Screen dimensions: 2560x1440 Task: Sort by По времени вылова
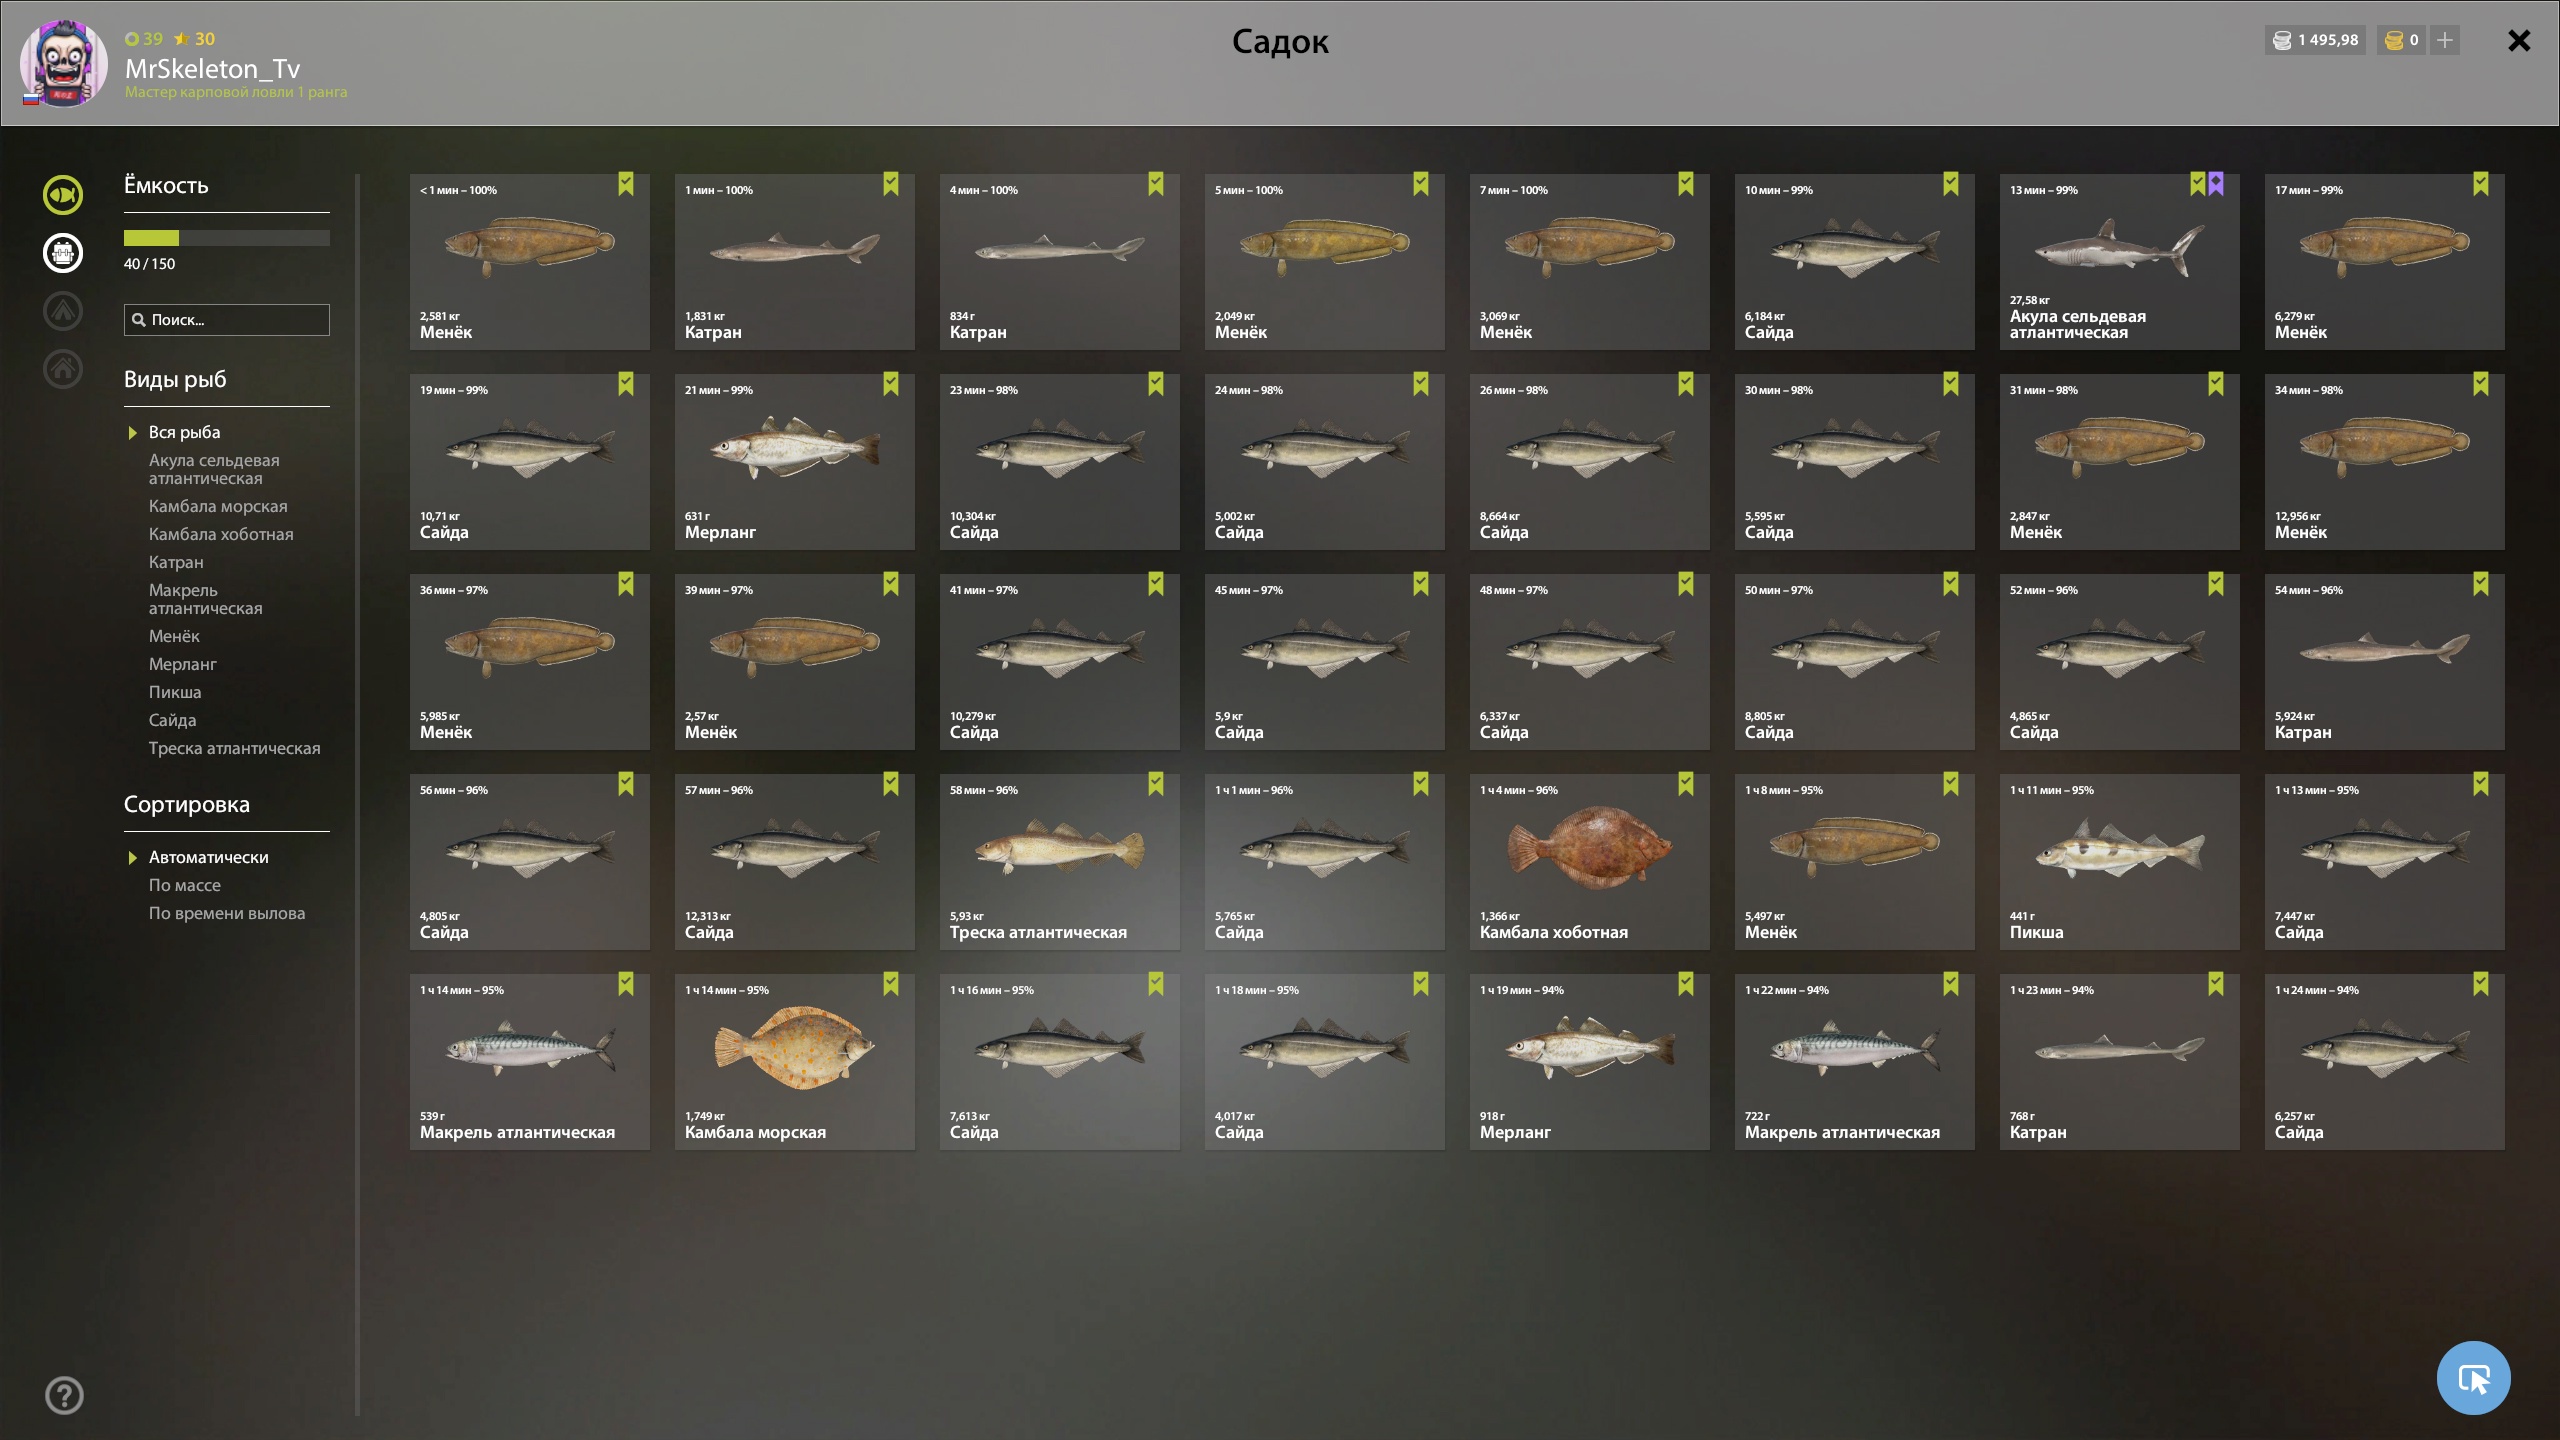[x=227, y=913]
